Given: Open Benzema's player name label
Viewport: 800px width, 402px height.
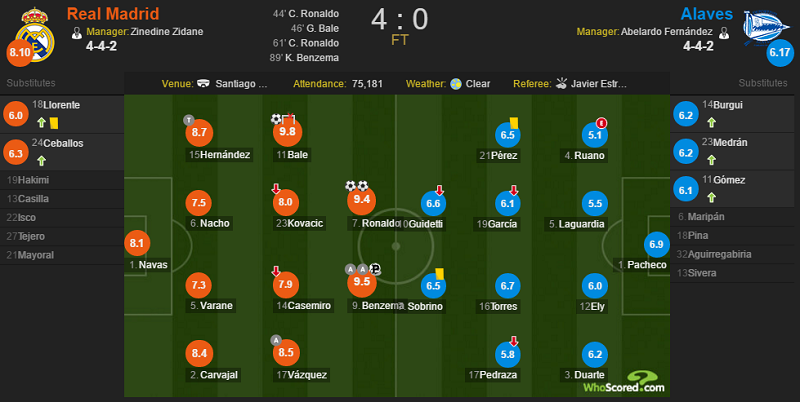Looking at the screenshot, I should coord(377,306).
